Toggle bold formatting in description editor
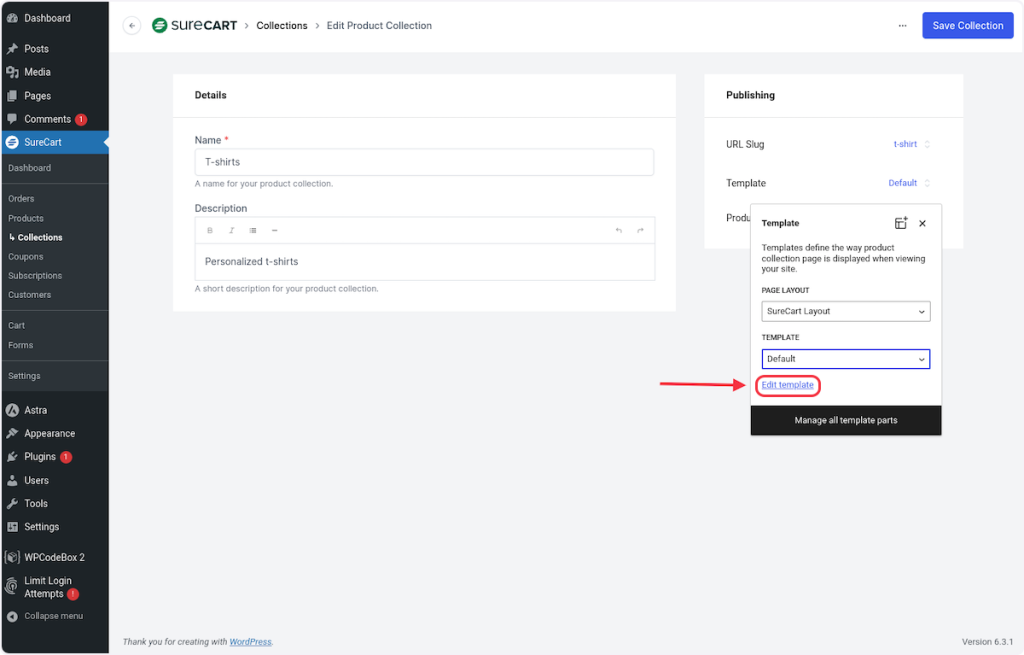This screenshot has width=1024, height=655. click(210, 231)
